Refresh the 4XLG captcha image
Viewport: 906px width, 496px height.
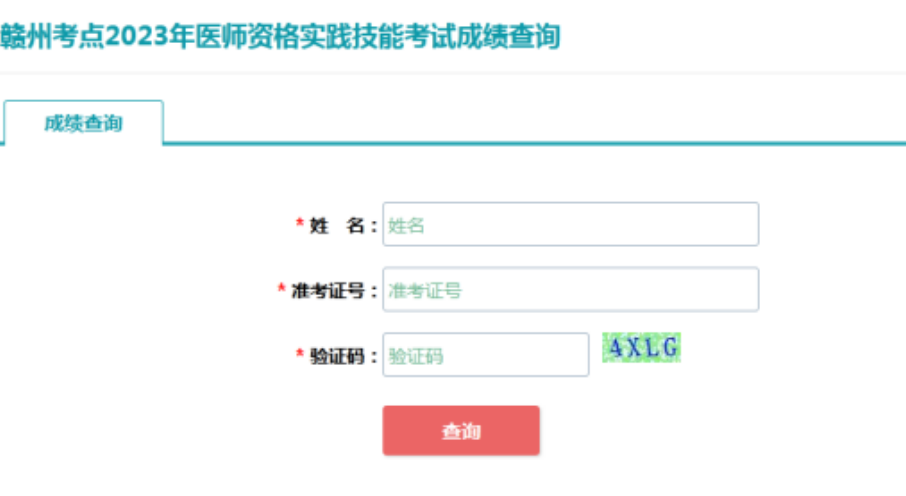(641, 347)
